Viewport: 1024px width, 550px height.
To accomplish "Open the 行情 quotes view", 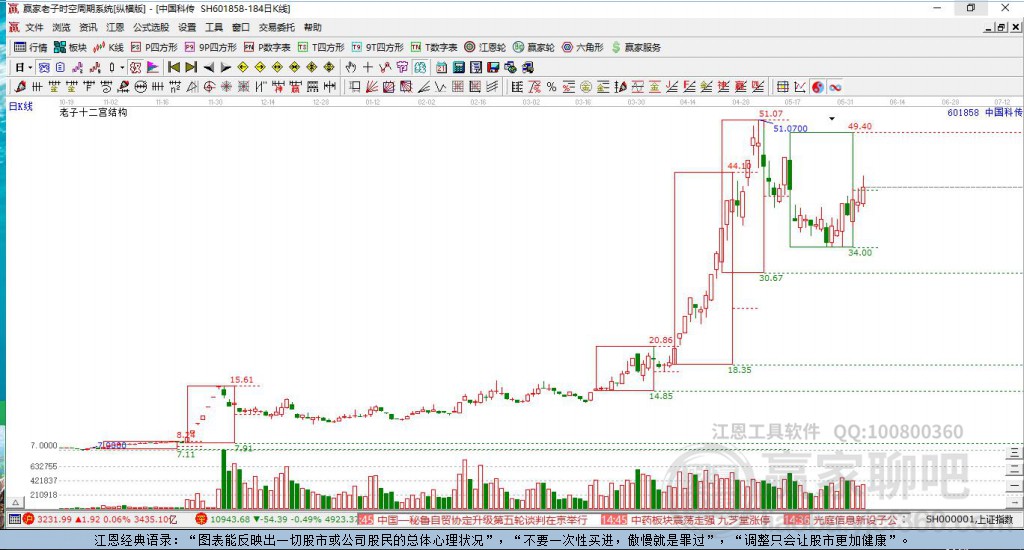I will point(31,47).
